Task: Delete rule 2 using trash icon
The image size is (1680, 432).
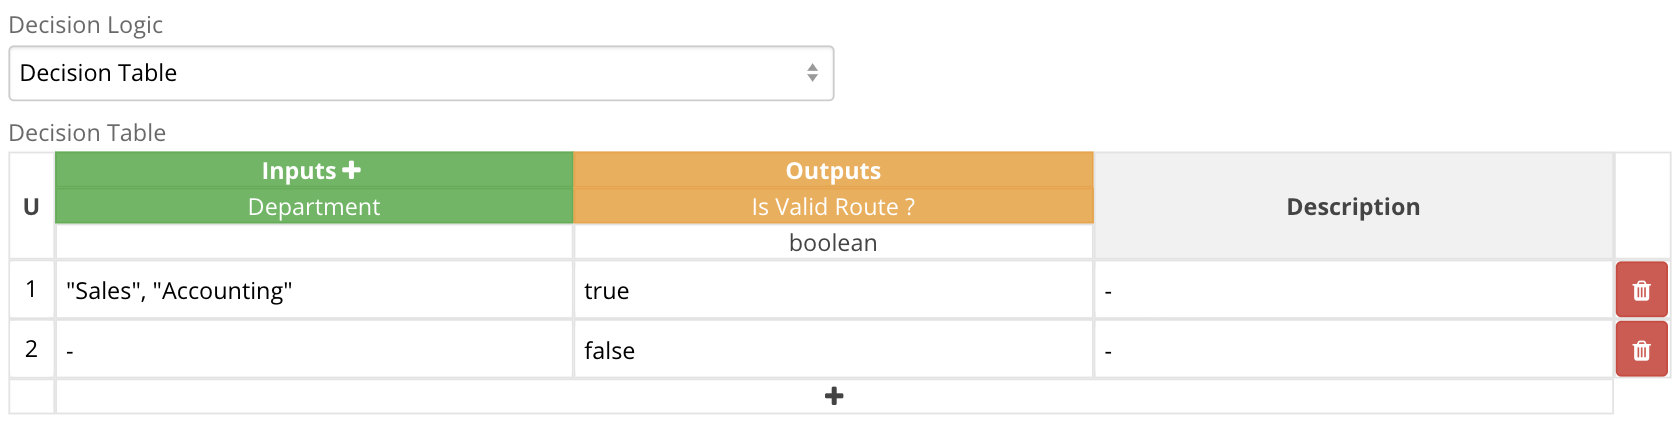Action: 1641,349
